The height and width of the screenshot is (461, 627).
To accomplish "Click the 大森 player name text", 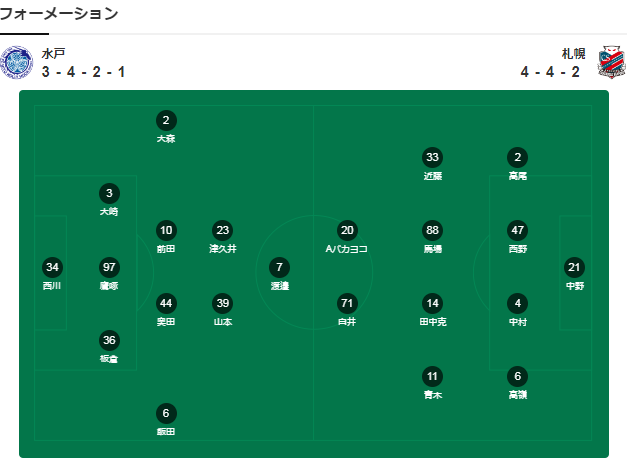I will pos(166,139).
